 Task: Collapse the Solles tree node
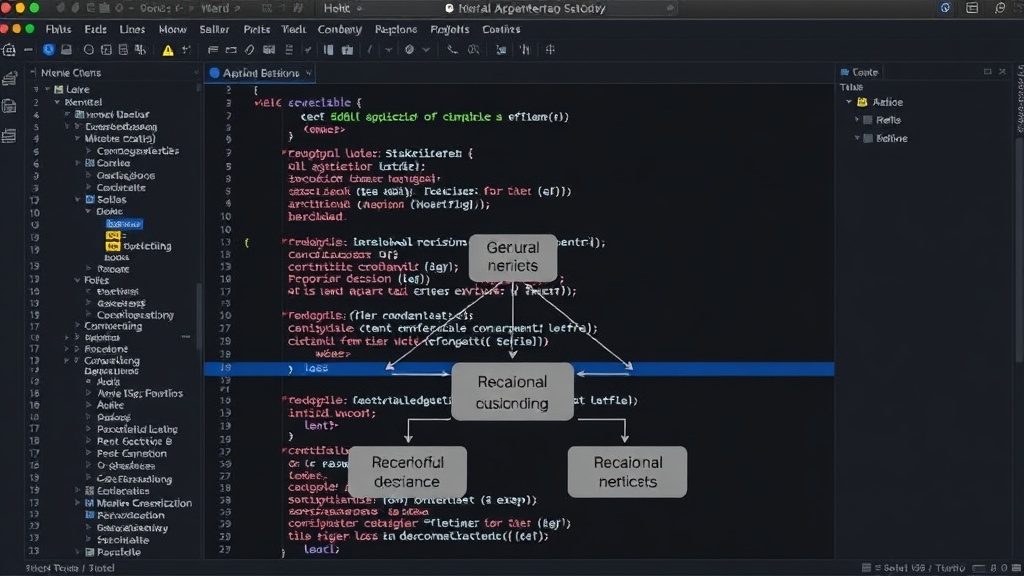click(78, 200)
